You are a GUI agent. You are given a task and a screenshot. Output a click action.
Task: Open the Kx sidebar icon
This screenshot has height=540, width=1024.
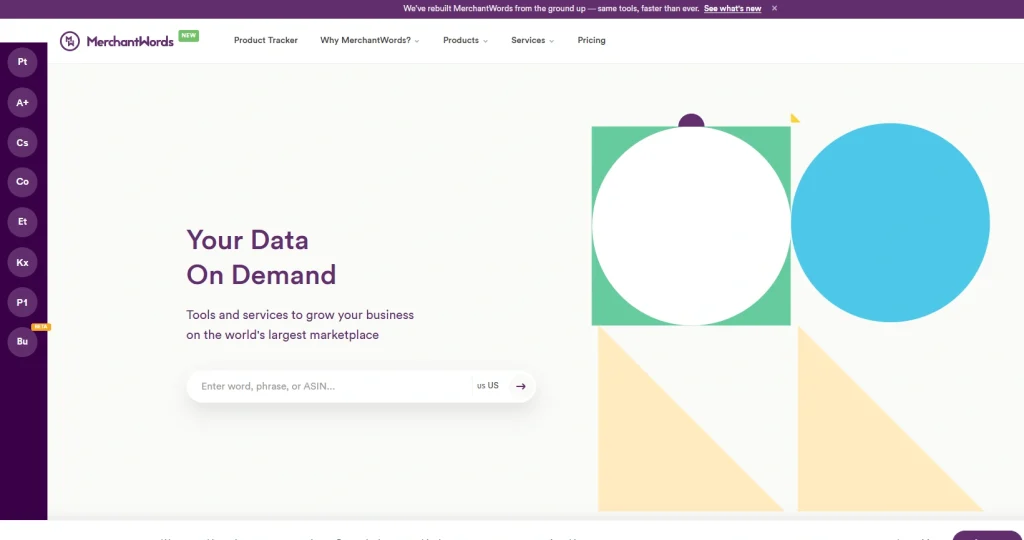pos(22,262)
